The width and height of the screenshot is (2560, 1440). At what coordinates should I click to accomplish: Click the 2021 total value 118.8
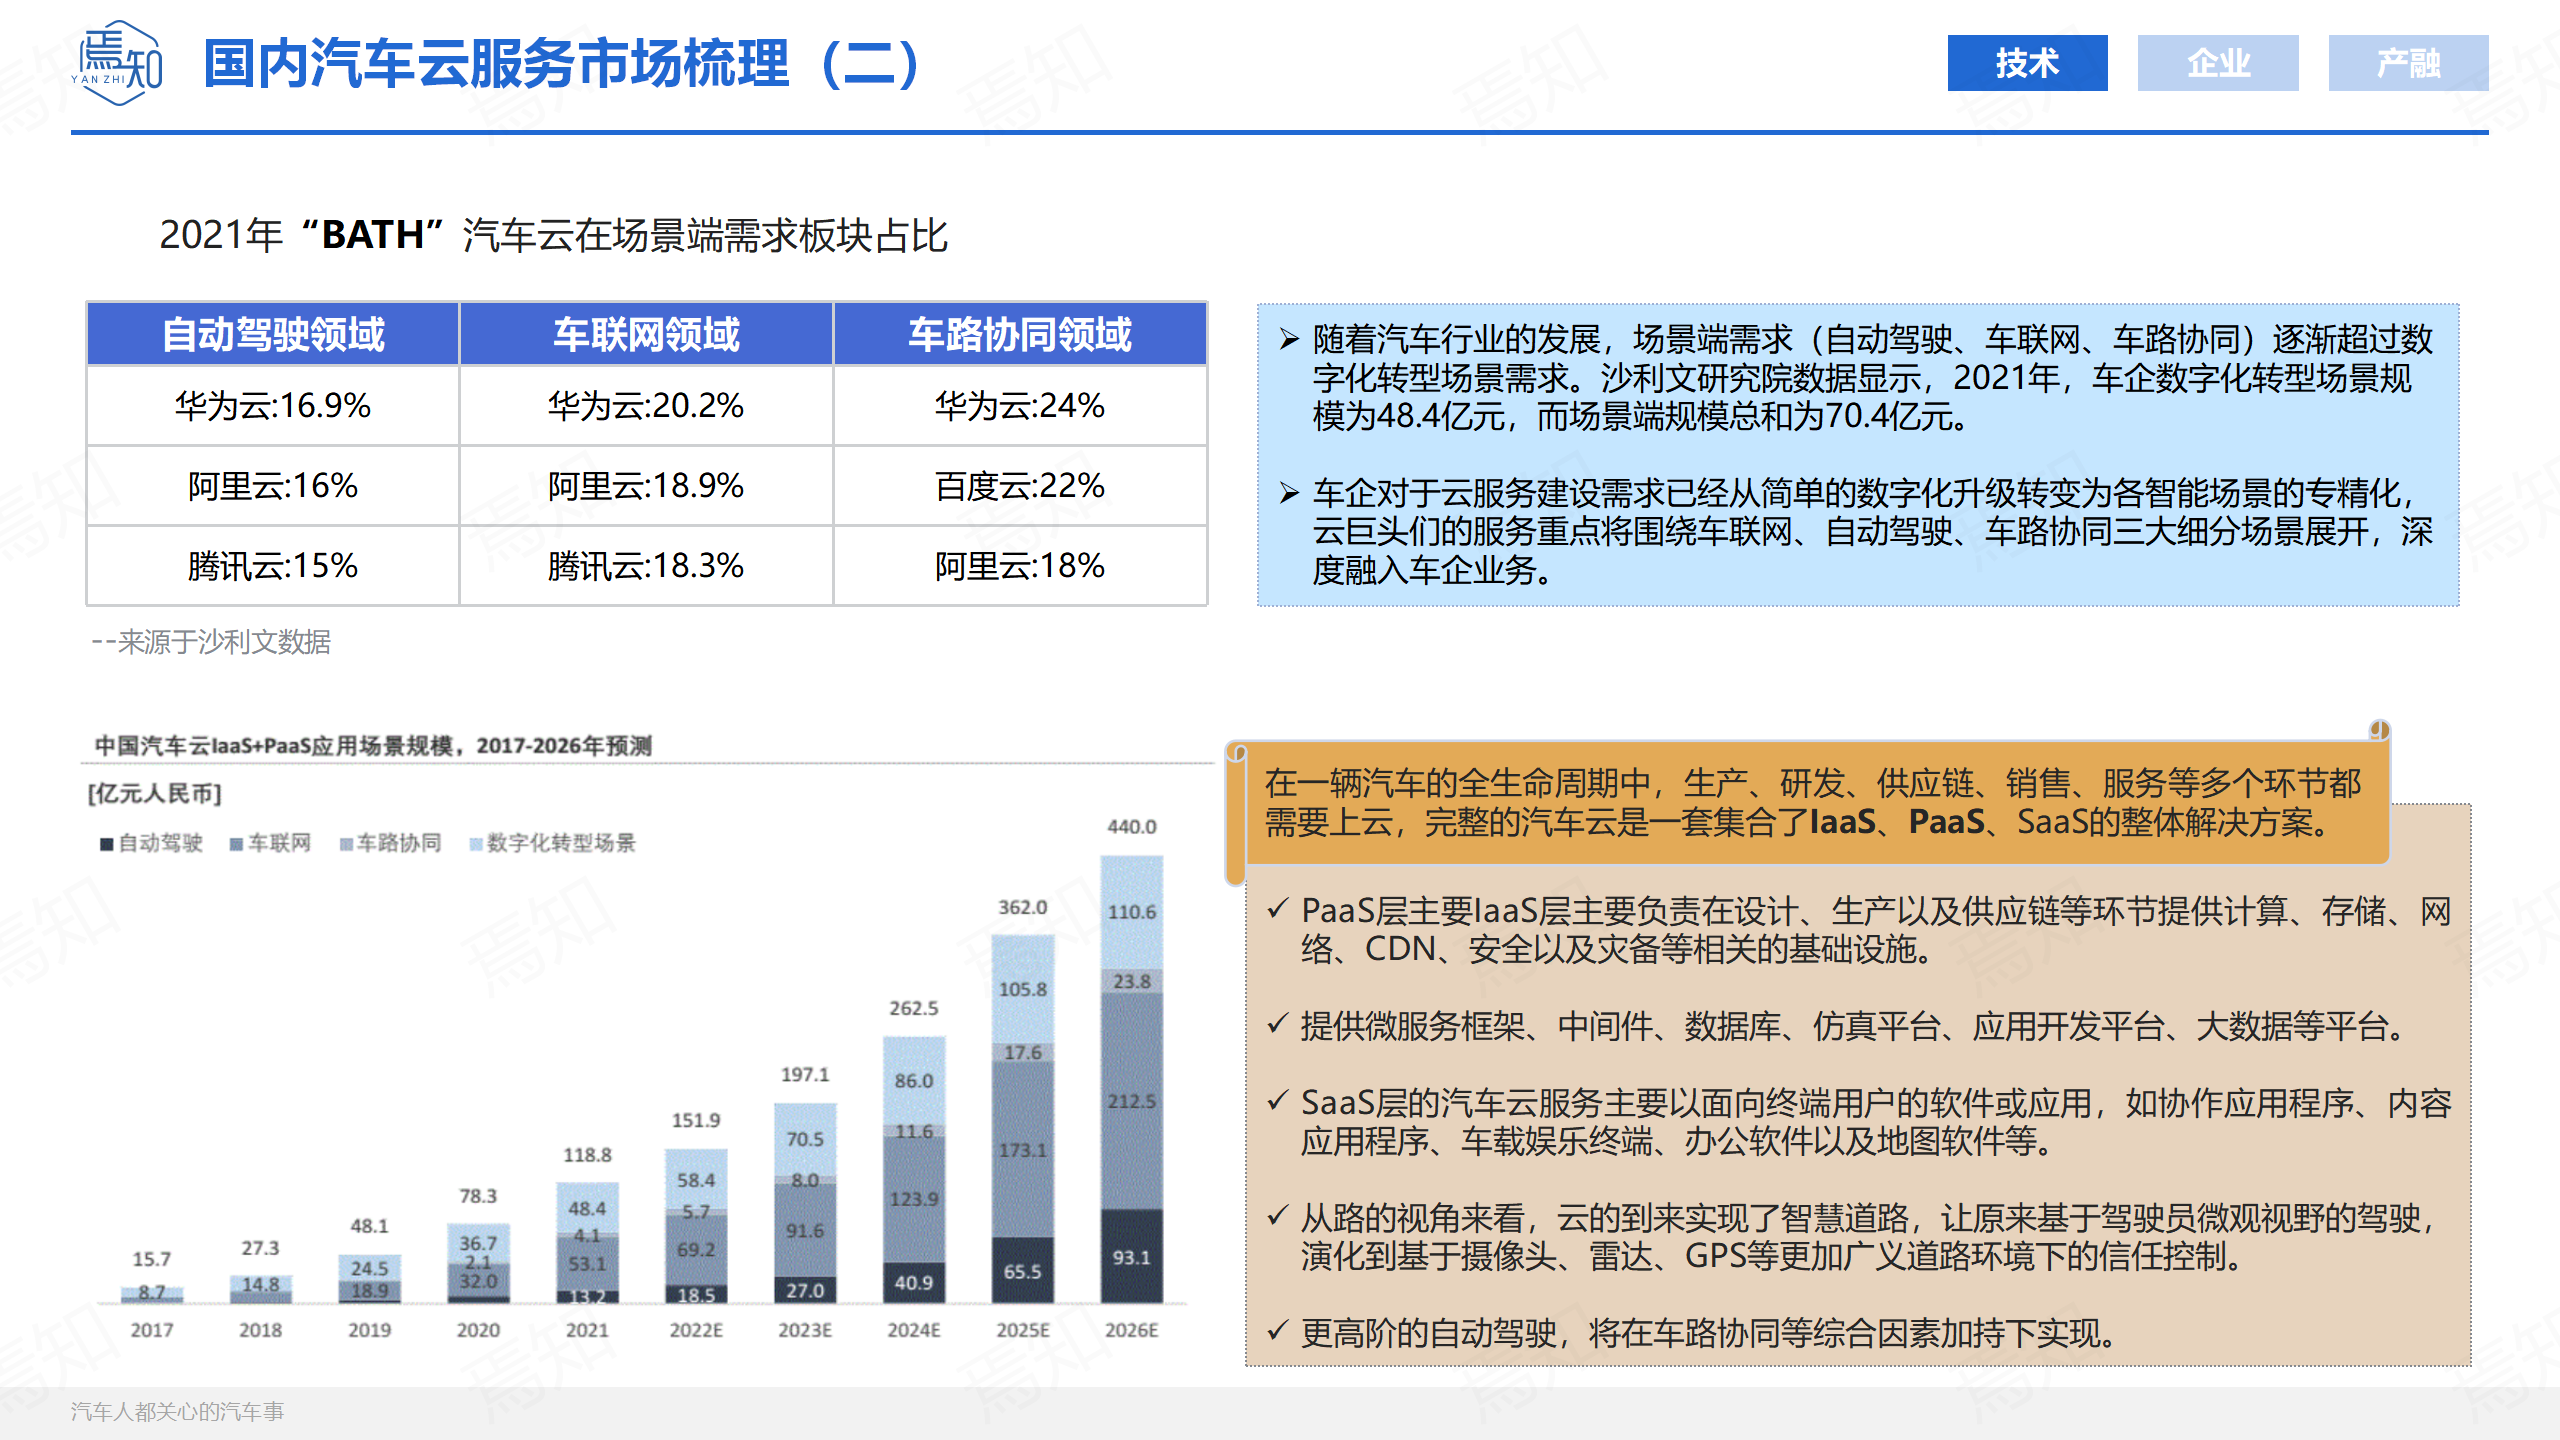point(587,1155)
